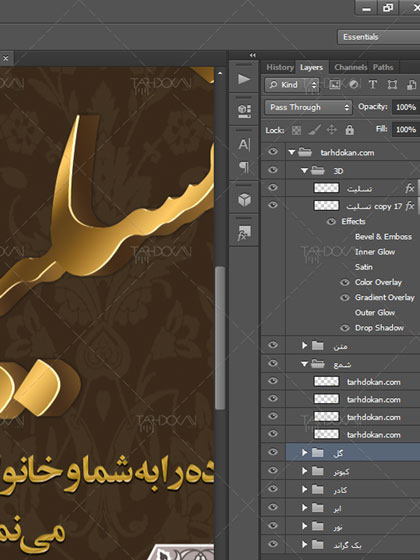Open the 3D cube panel icon
420x560 pixels.
[x=244, y=200]
